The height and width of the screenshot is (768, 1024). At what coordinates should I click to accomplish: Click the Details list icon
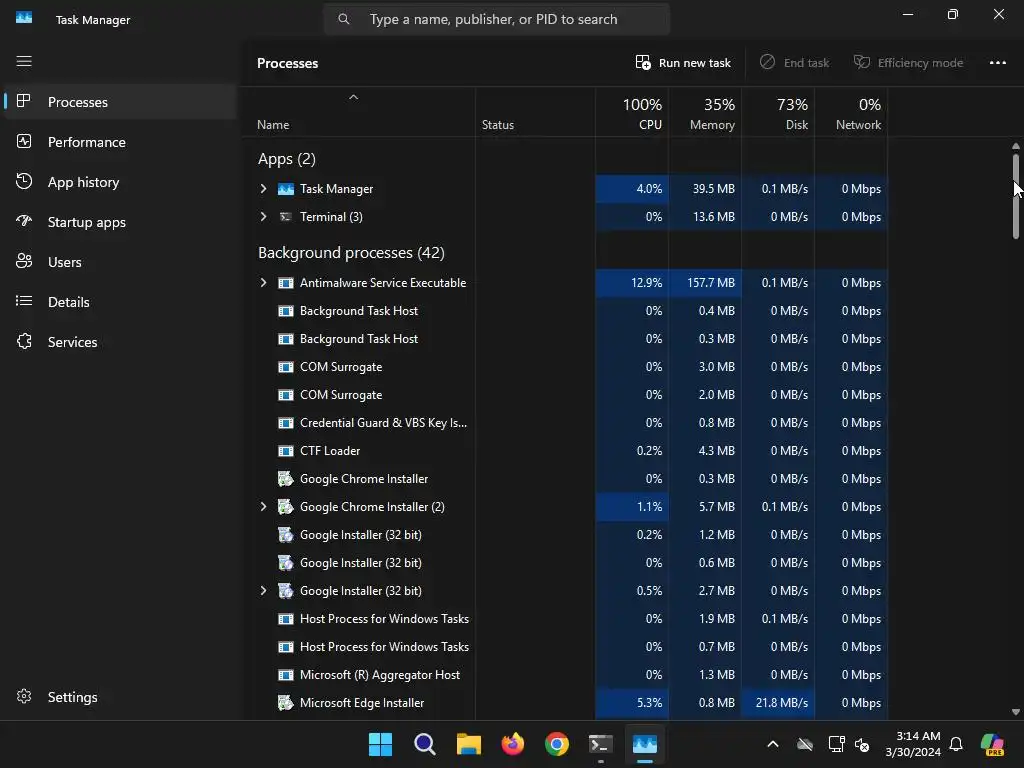tap(24, 301)
